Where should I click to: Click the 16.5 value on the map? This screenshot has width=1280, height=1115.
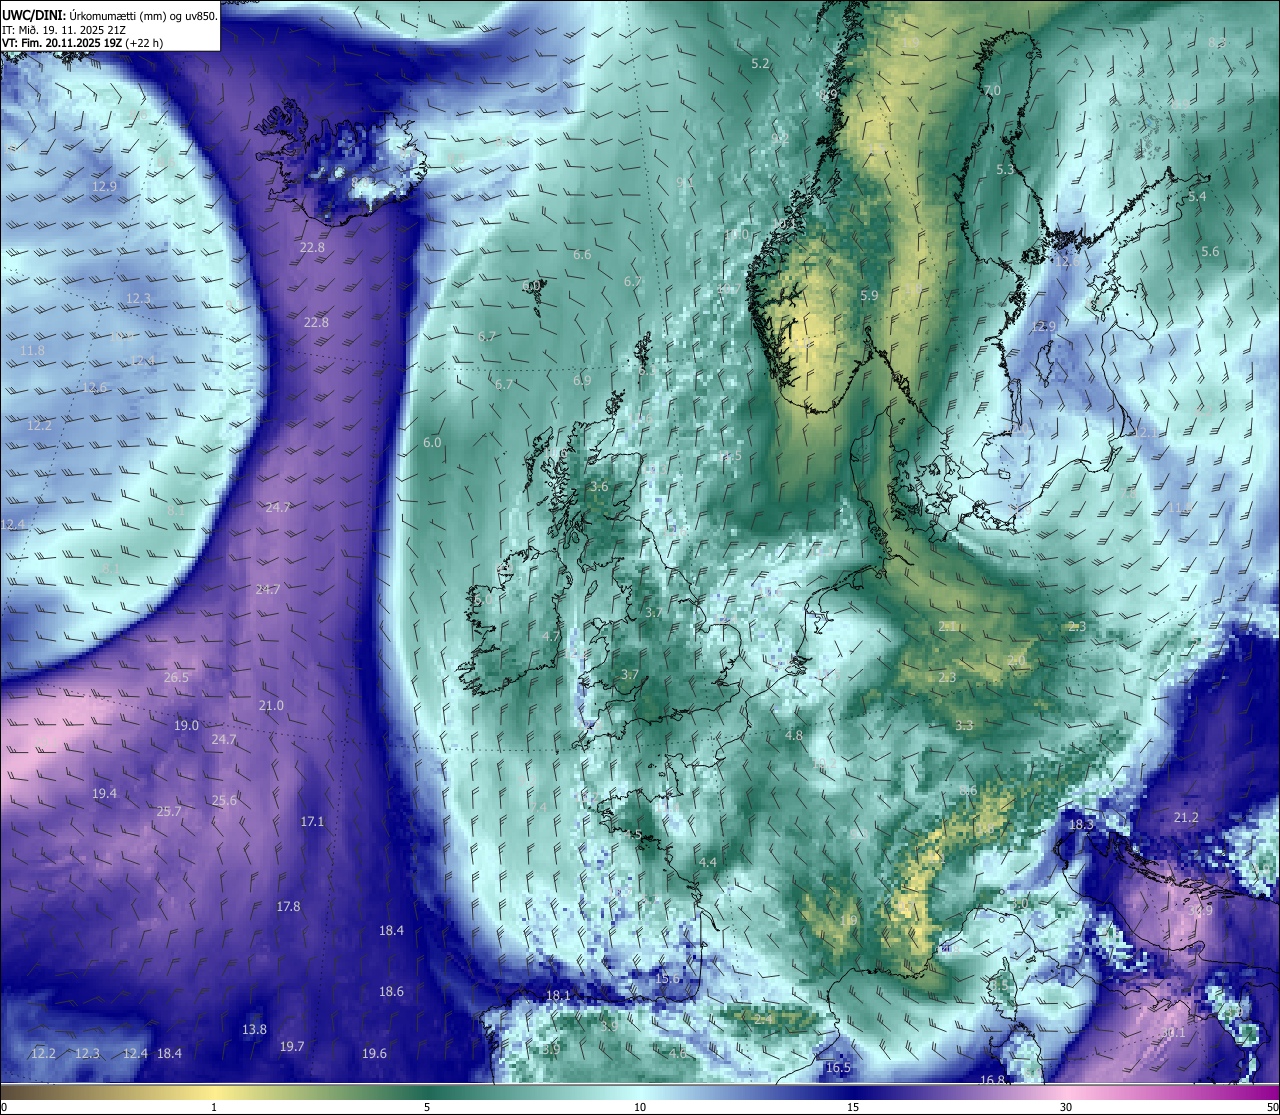838,1067
